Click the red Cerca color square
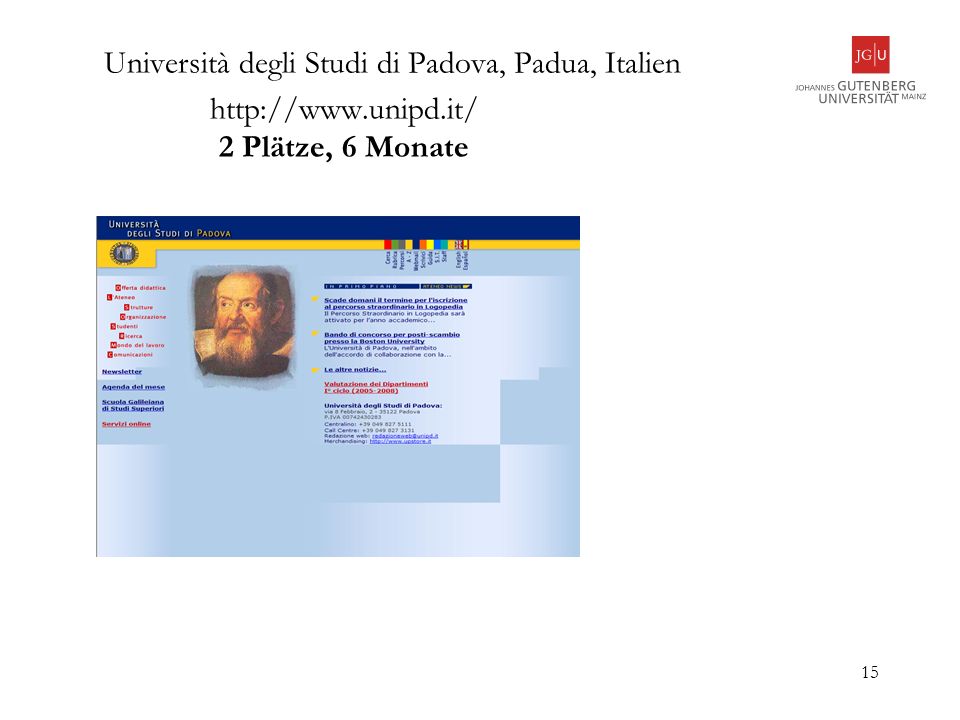Image resolution: width=960 pixels, height=720 pixels. coord(388,244)
